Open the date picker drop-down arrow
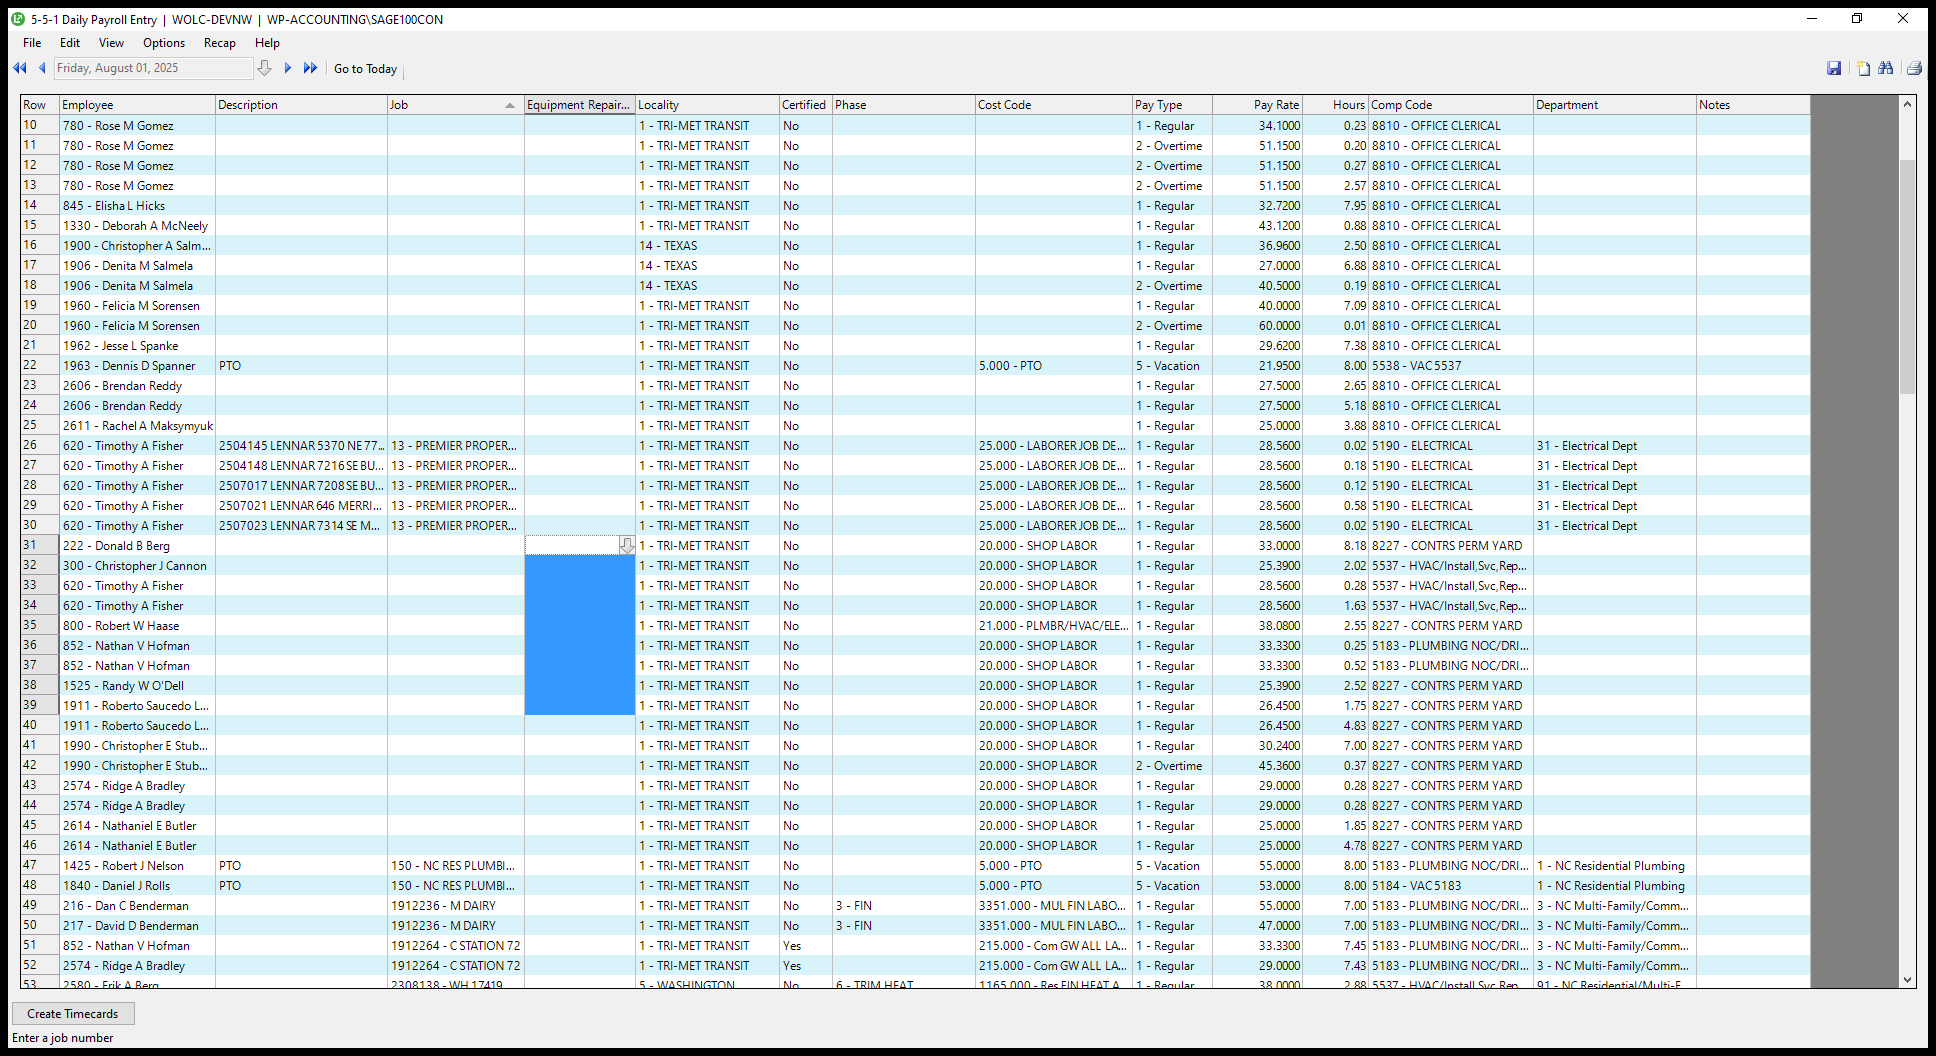This screenshot has height=1056, width=1936. click(x=264, y=68)
